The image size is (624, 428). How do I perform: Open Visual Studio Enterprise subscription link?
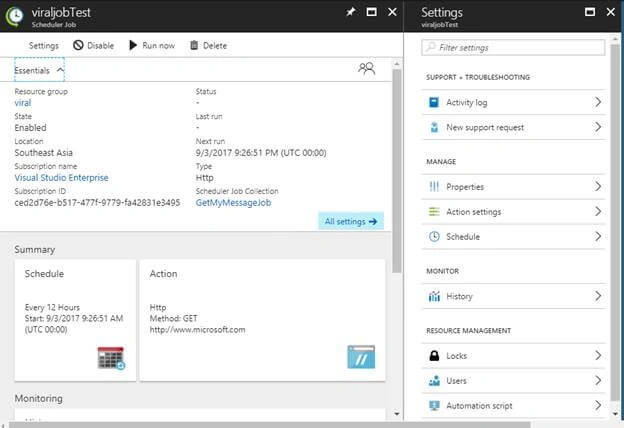61,178
